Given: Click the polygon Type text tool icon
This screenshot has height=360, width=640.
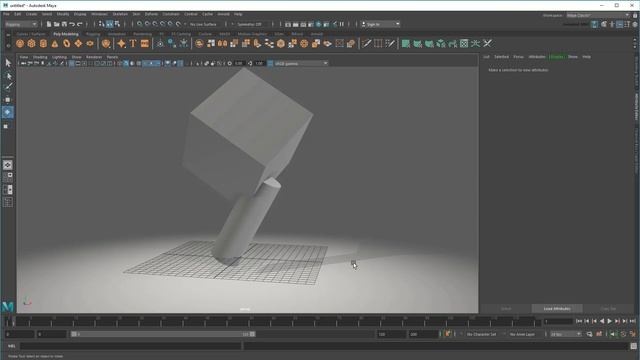Looking at the screenshot, I should 133,44.
